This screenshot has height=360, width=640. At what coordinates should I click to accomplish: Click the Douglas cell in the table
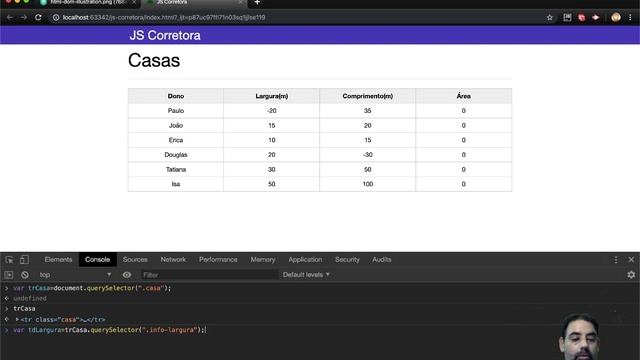click(176, 155)
